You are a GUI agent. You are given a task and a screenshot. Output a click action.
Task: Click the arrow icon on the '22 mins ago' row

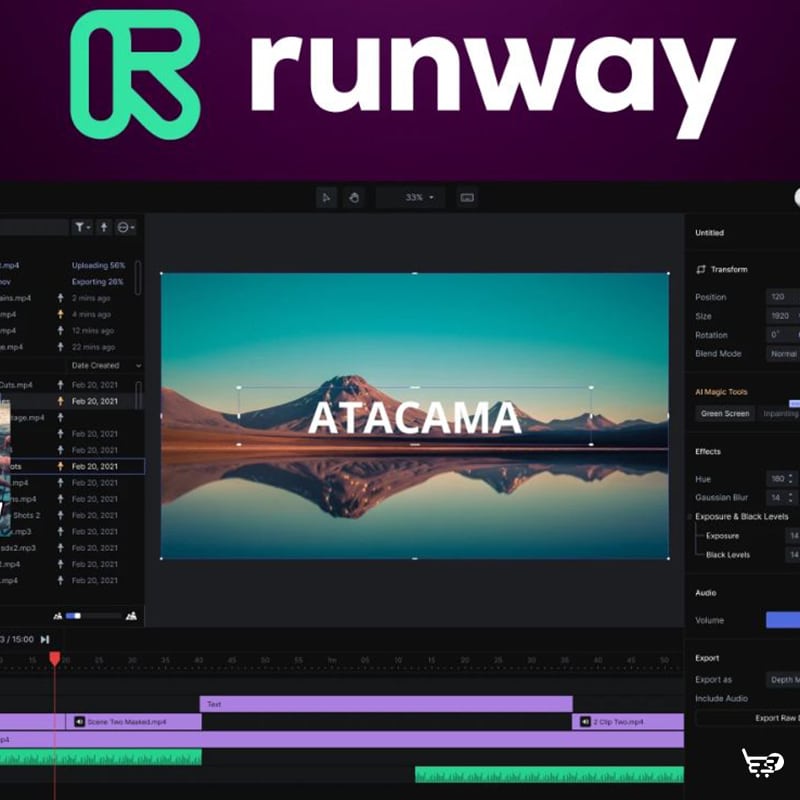pos(60,347)
